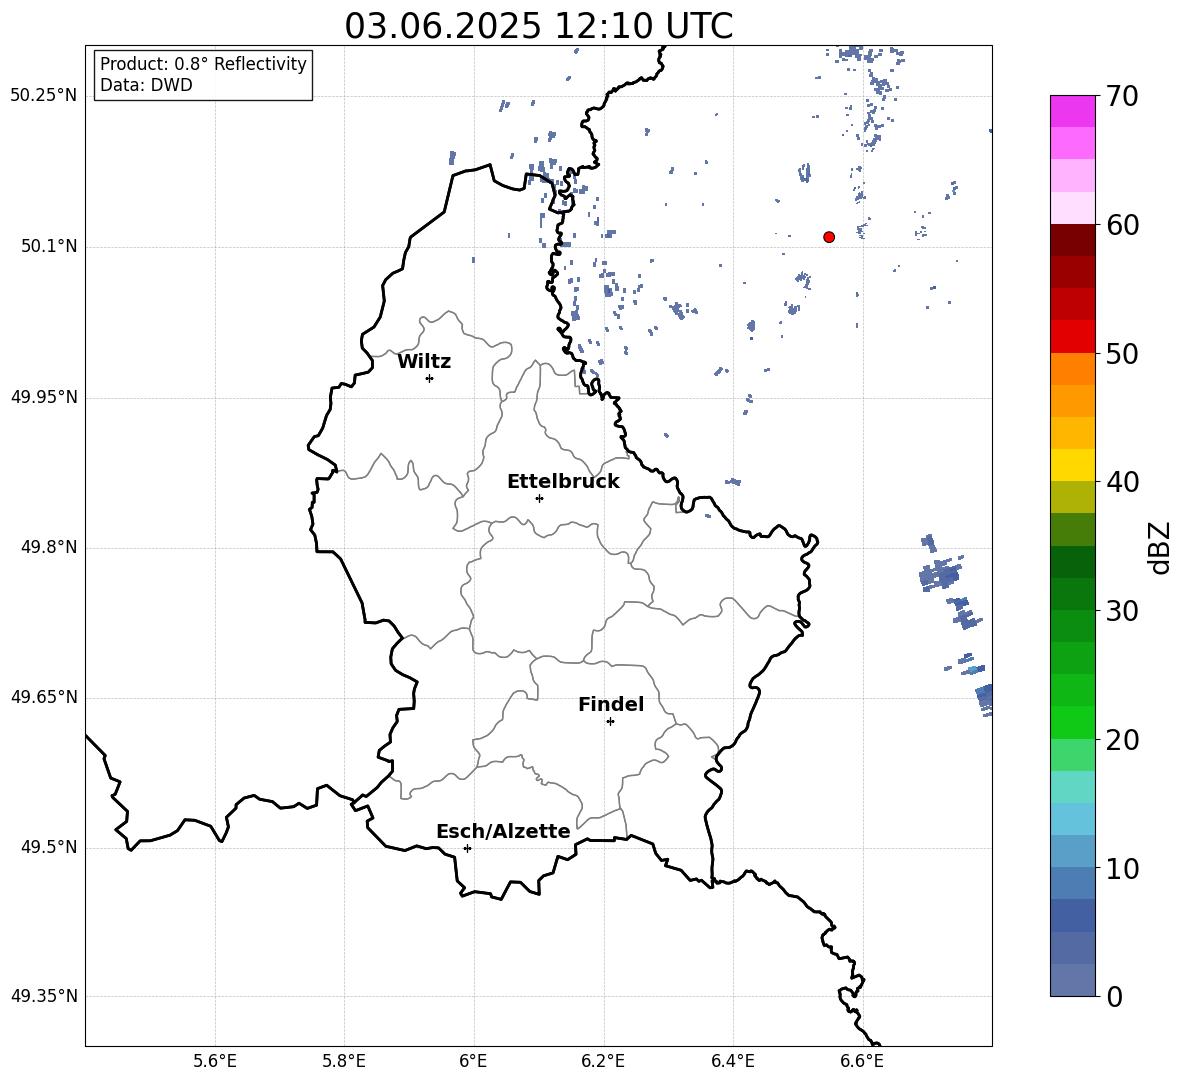
Task: Click the 5.8°E longitude label
Action: point(344,1061)
